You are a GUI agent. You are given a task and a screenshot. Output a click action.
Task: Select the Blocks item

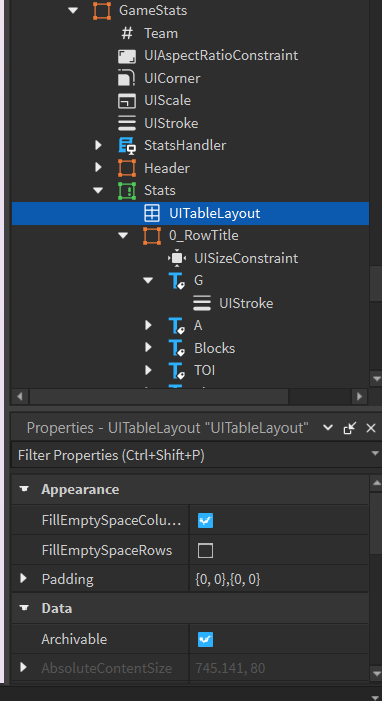[x=214, y=349]
